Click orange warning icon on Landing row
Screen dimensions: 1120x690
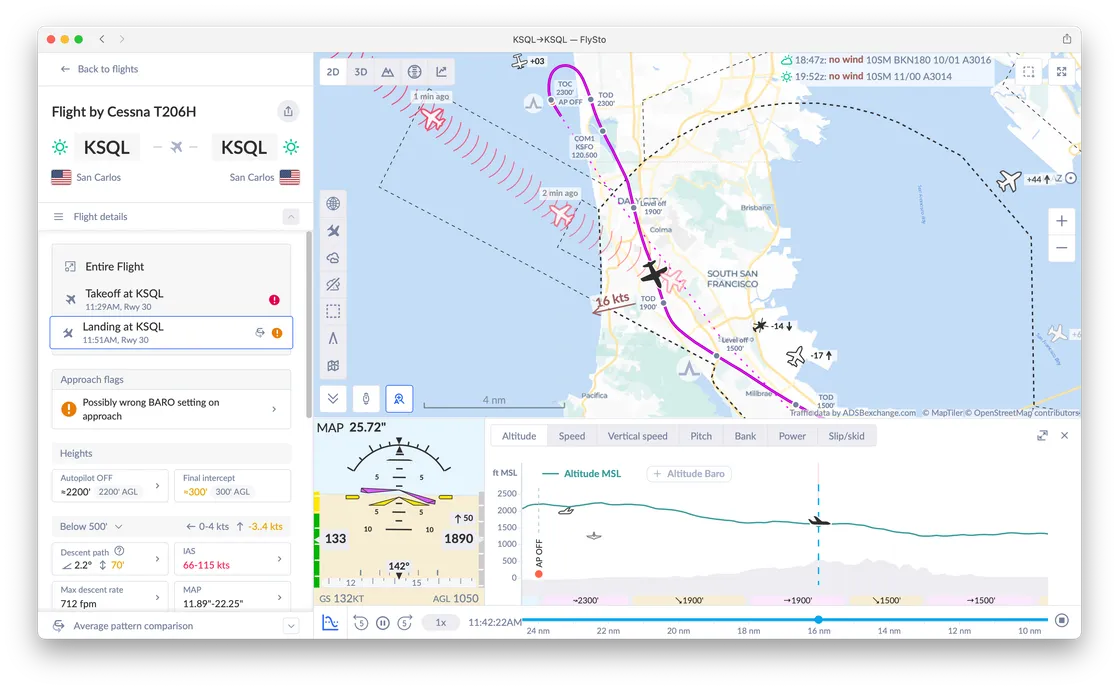tap(277, 333)
